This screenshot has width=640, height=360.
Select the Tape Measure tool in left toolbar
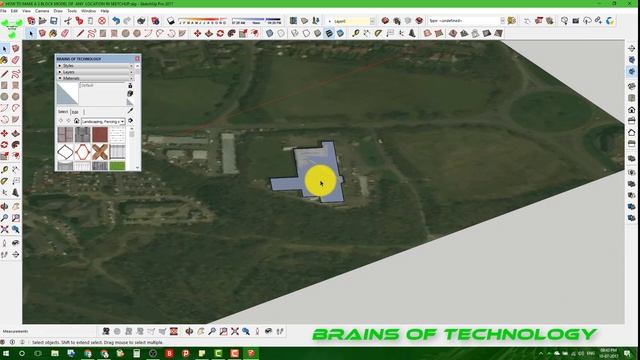click(x=4, y=169)
